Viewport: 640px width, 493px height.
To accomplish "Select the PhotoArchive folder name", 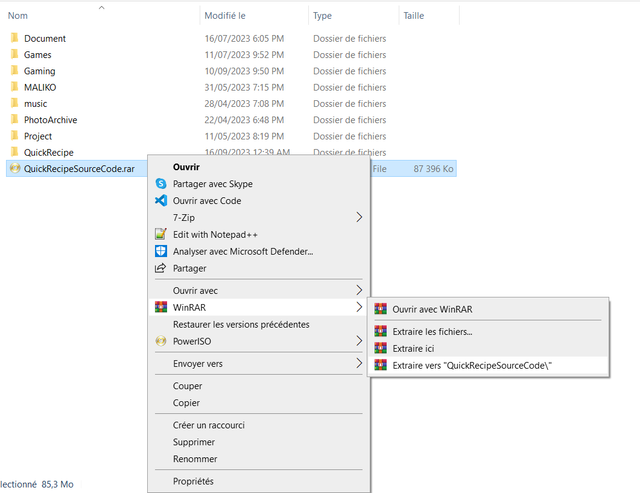I will (50, 120).
